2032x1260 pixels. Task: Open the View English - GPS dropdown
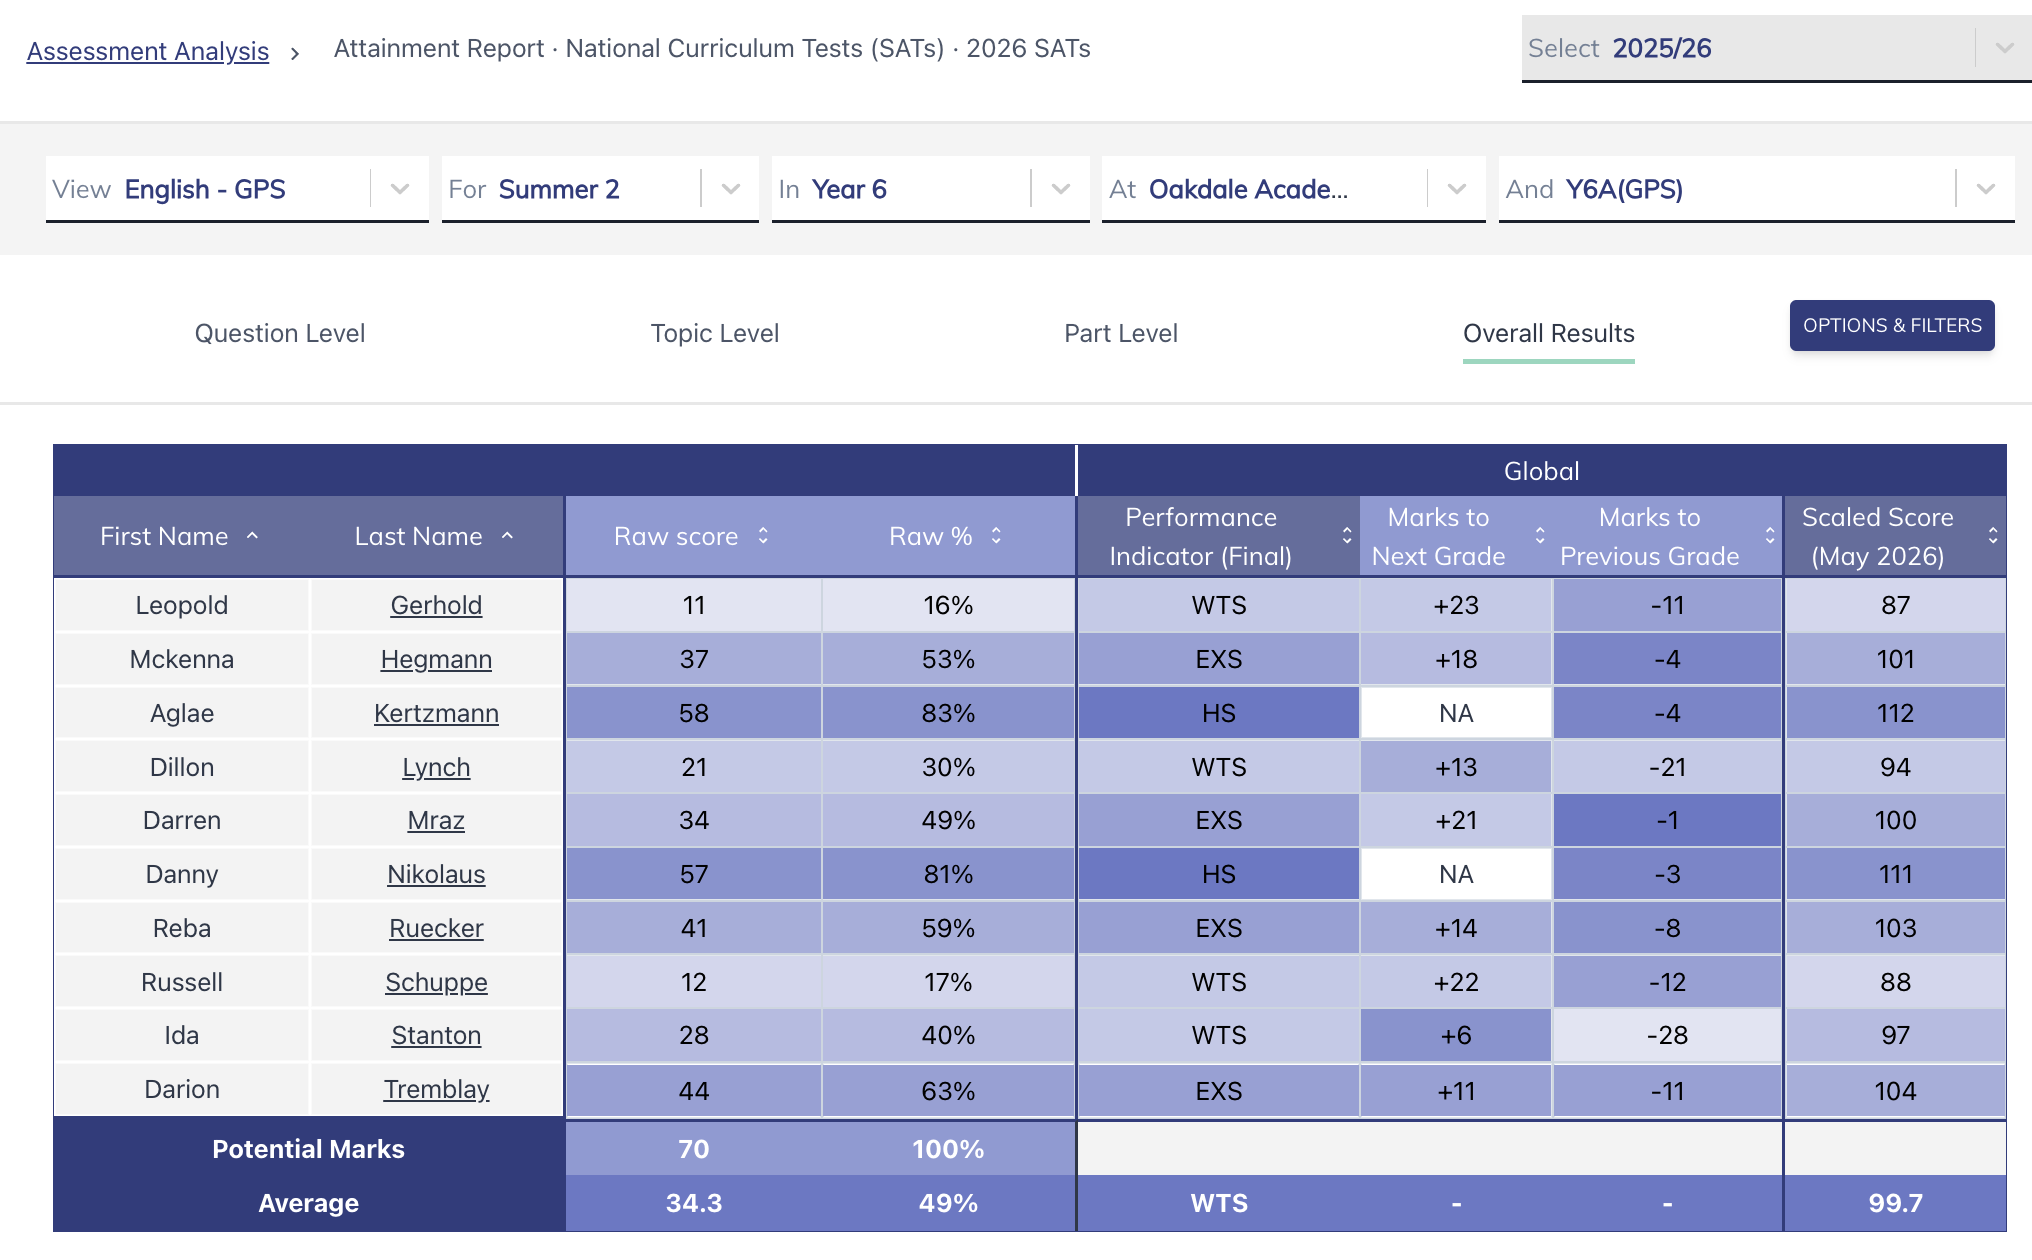pos(237,189)
